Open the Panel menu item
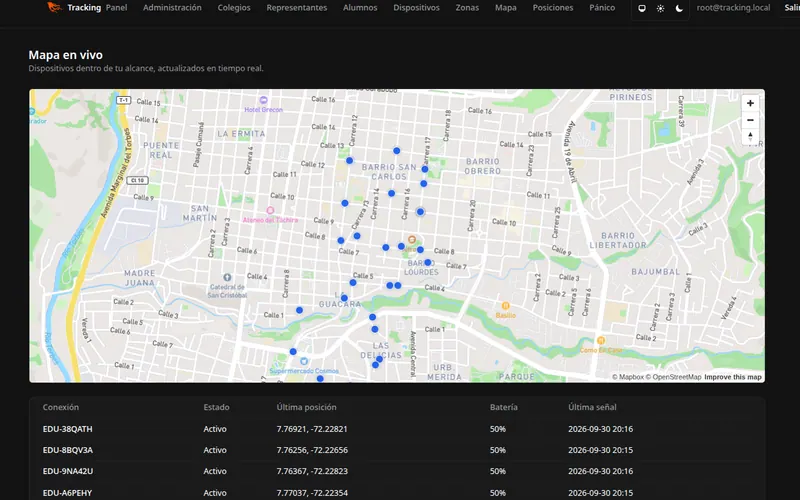The height and width of the screenshot is (500, 800). [116, 8]
